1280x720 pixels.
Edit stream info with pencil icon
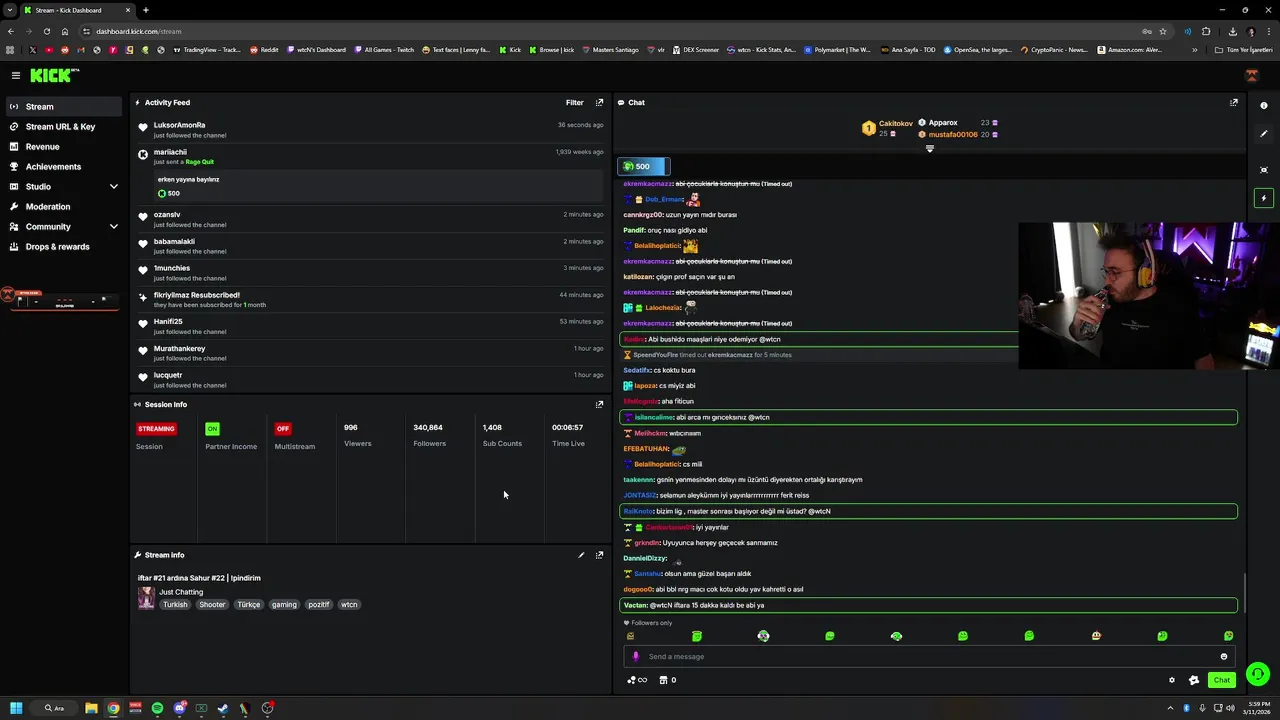tap(581, 555)
